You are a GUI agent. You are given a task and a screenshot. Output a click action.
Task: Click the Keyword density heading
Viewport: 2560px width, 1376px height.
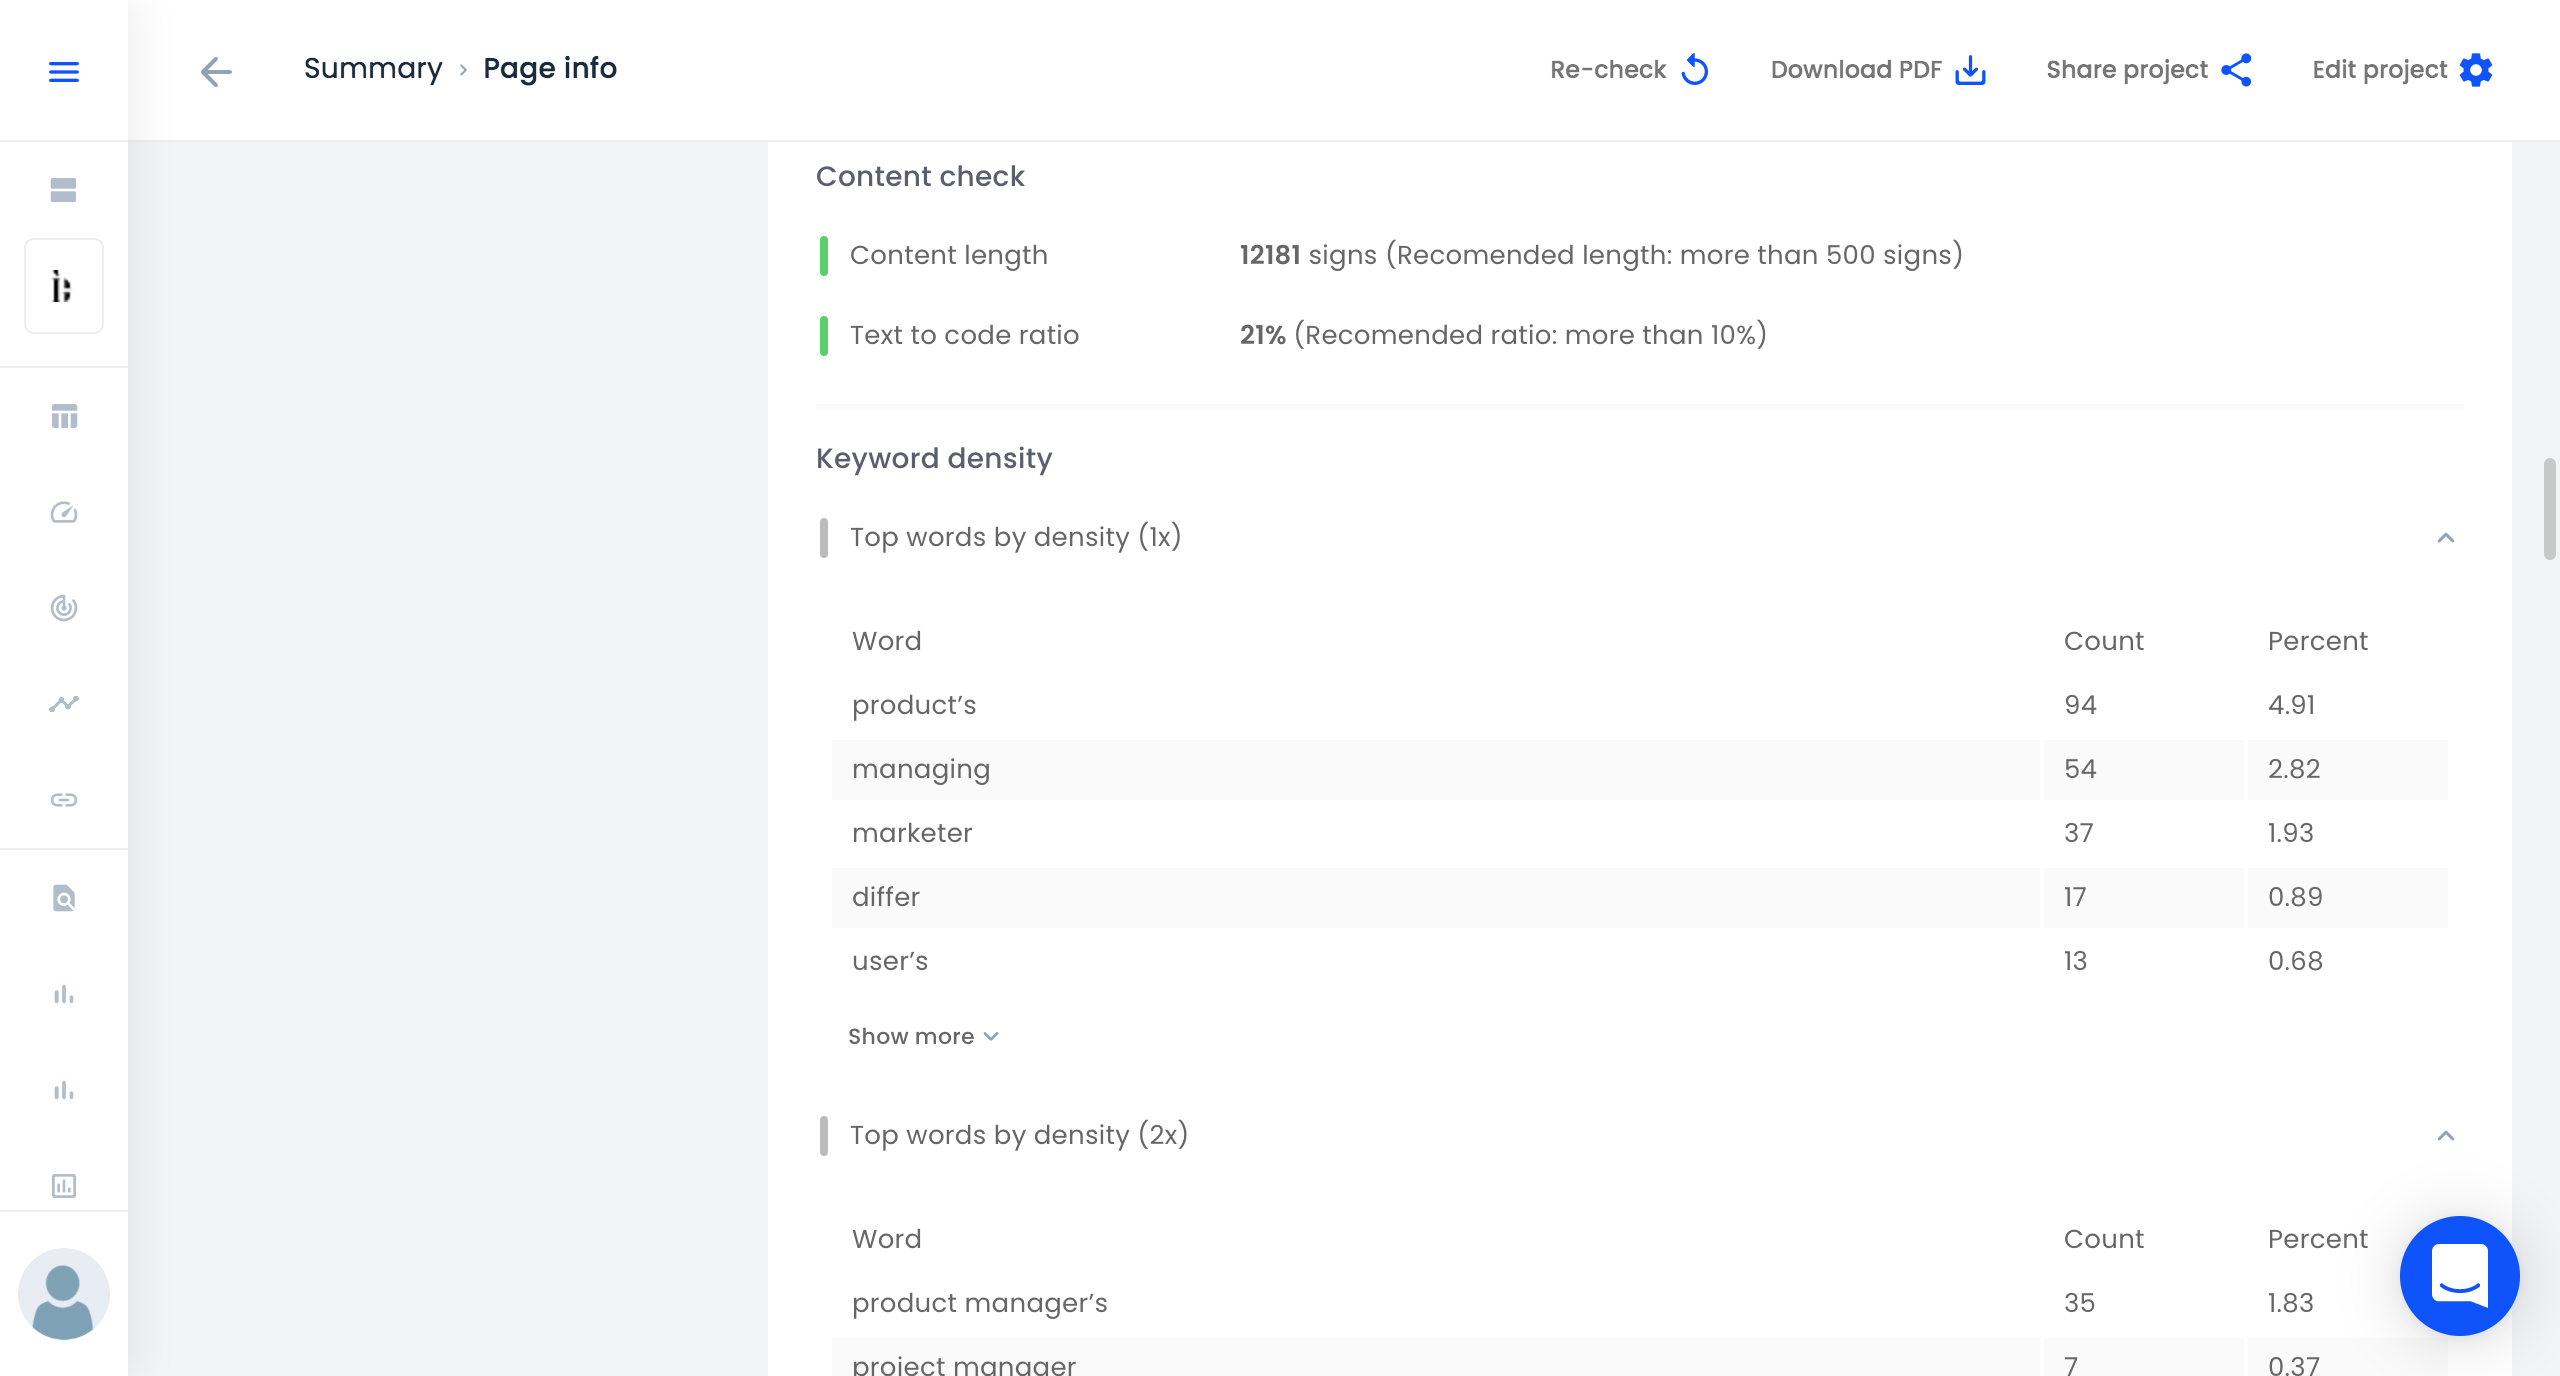tap(934, 458)
